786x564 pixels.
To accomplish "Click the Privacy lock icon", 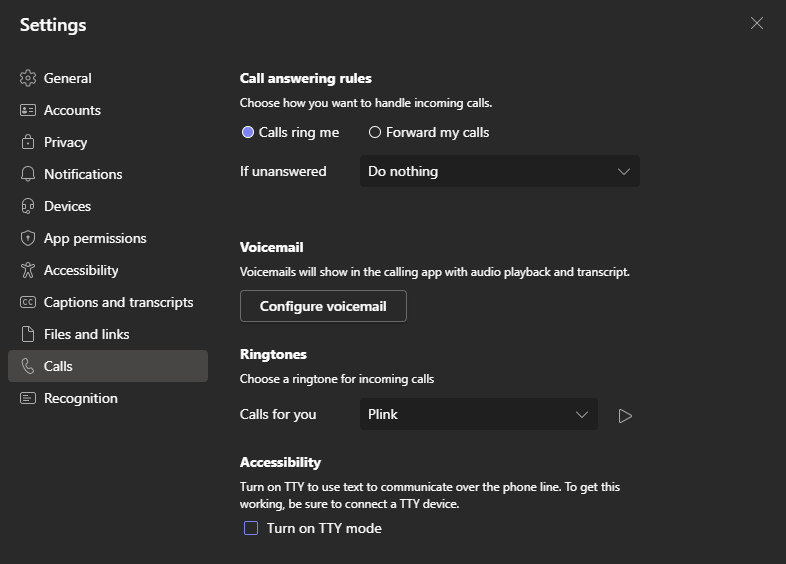I will click(x=28, y=142).
